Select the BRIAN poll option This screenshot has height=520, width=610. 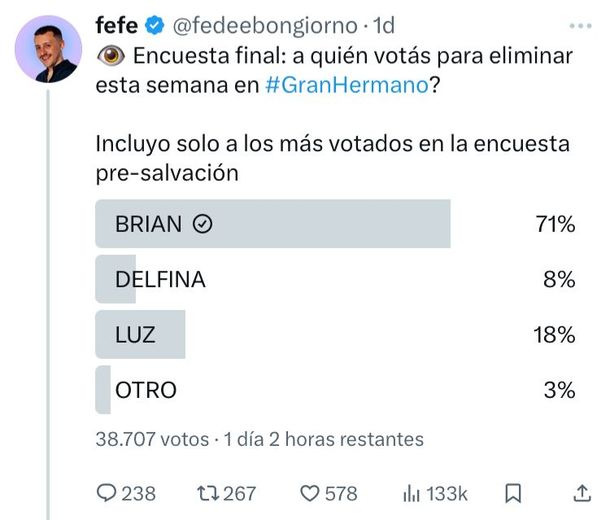click(x=272, y=224)
